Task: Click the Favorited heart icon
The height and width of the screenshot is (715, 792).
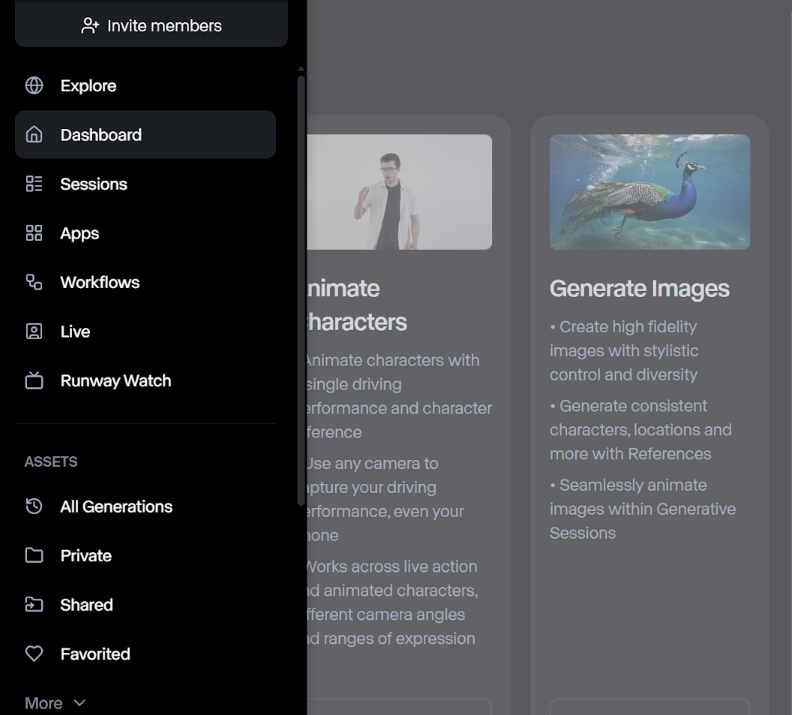Action: click(x=34, y=654)
